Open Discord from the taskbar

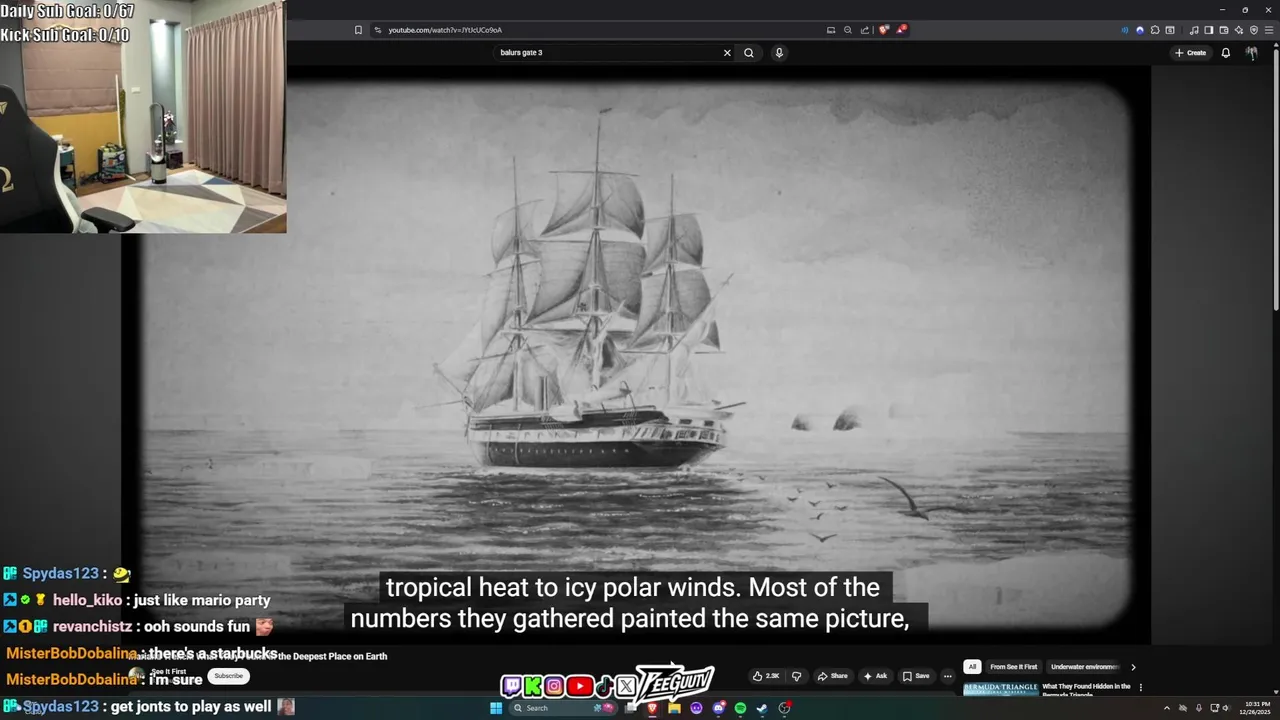(x=718, y=708)
